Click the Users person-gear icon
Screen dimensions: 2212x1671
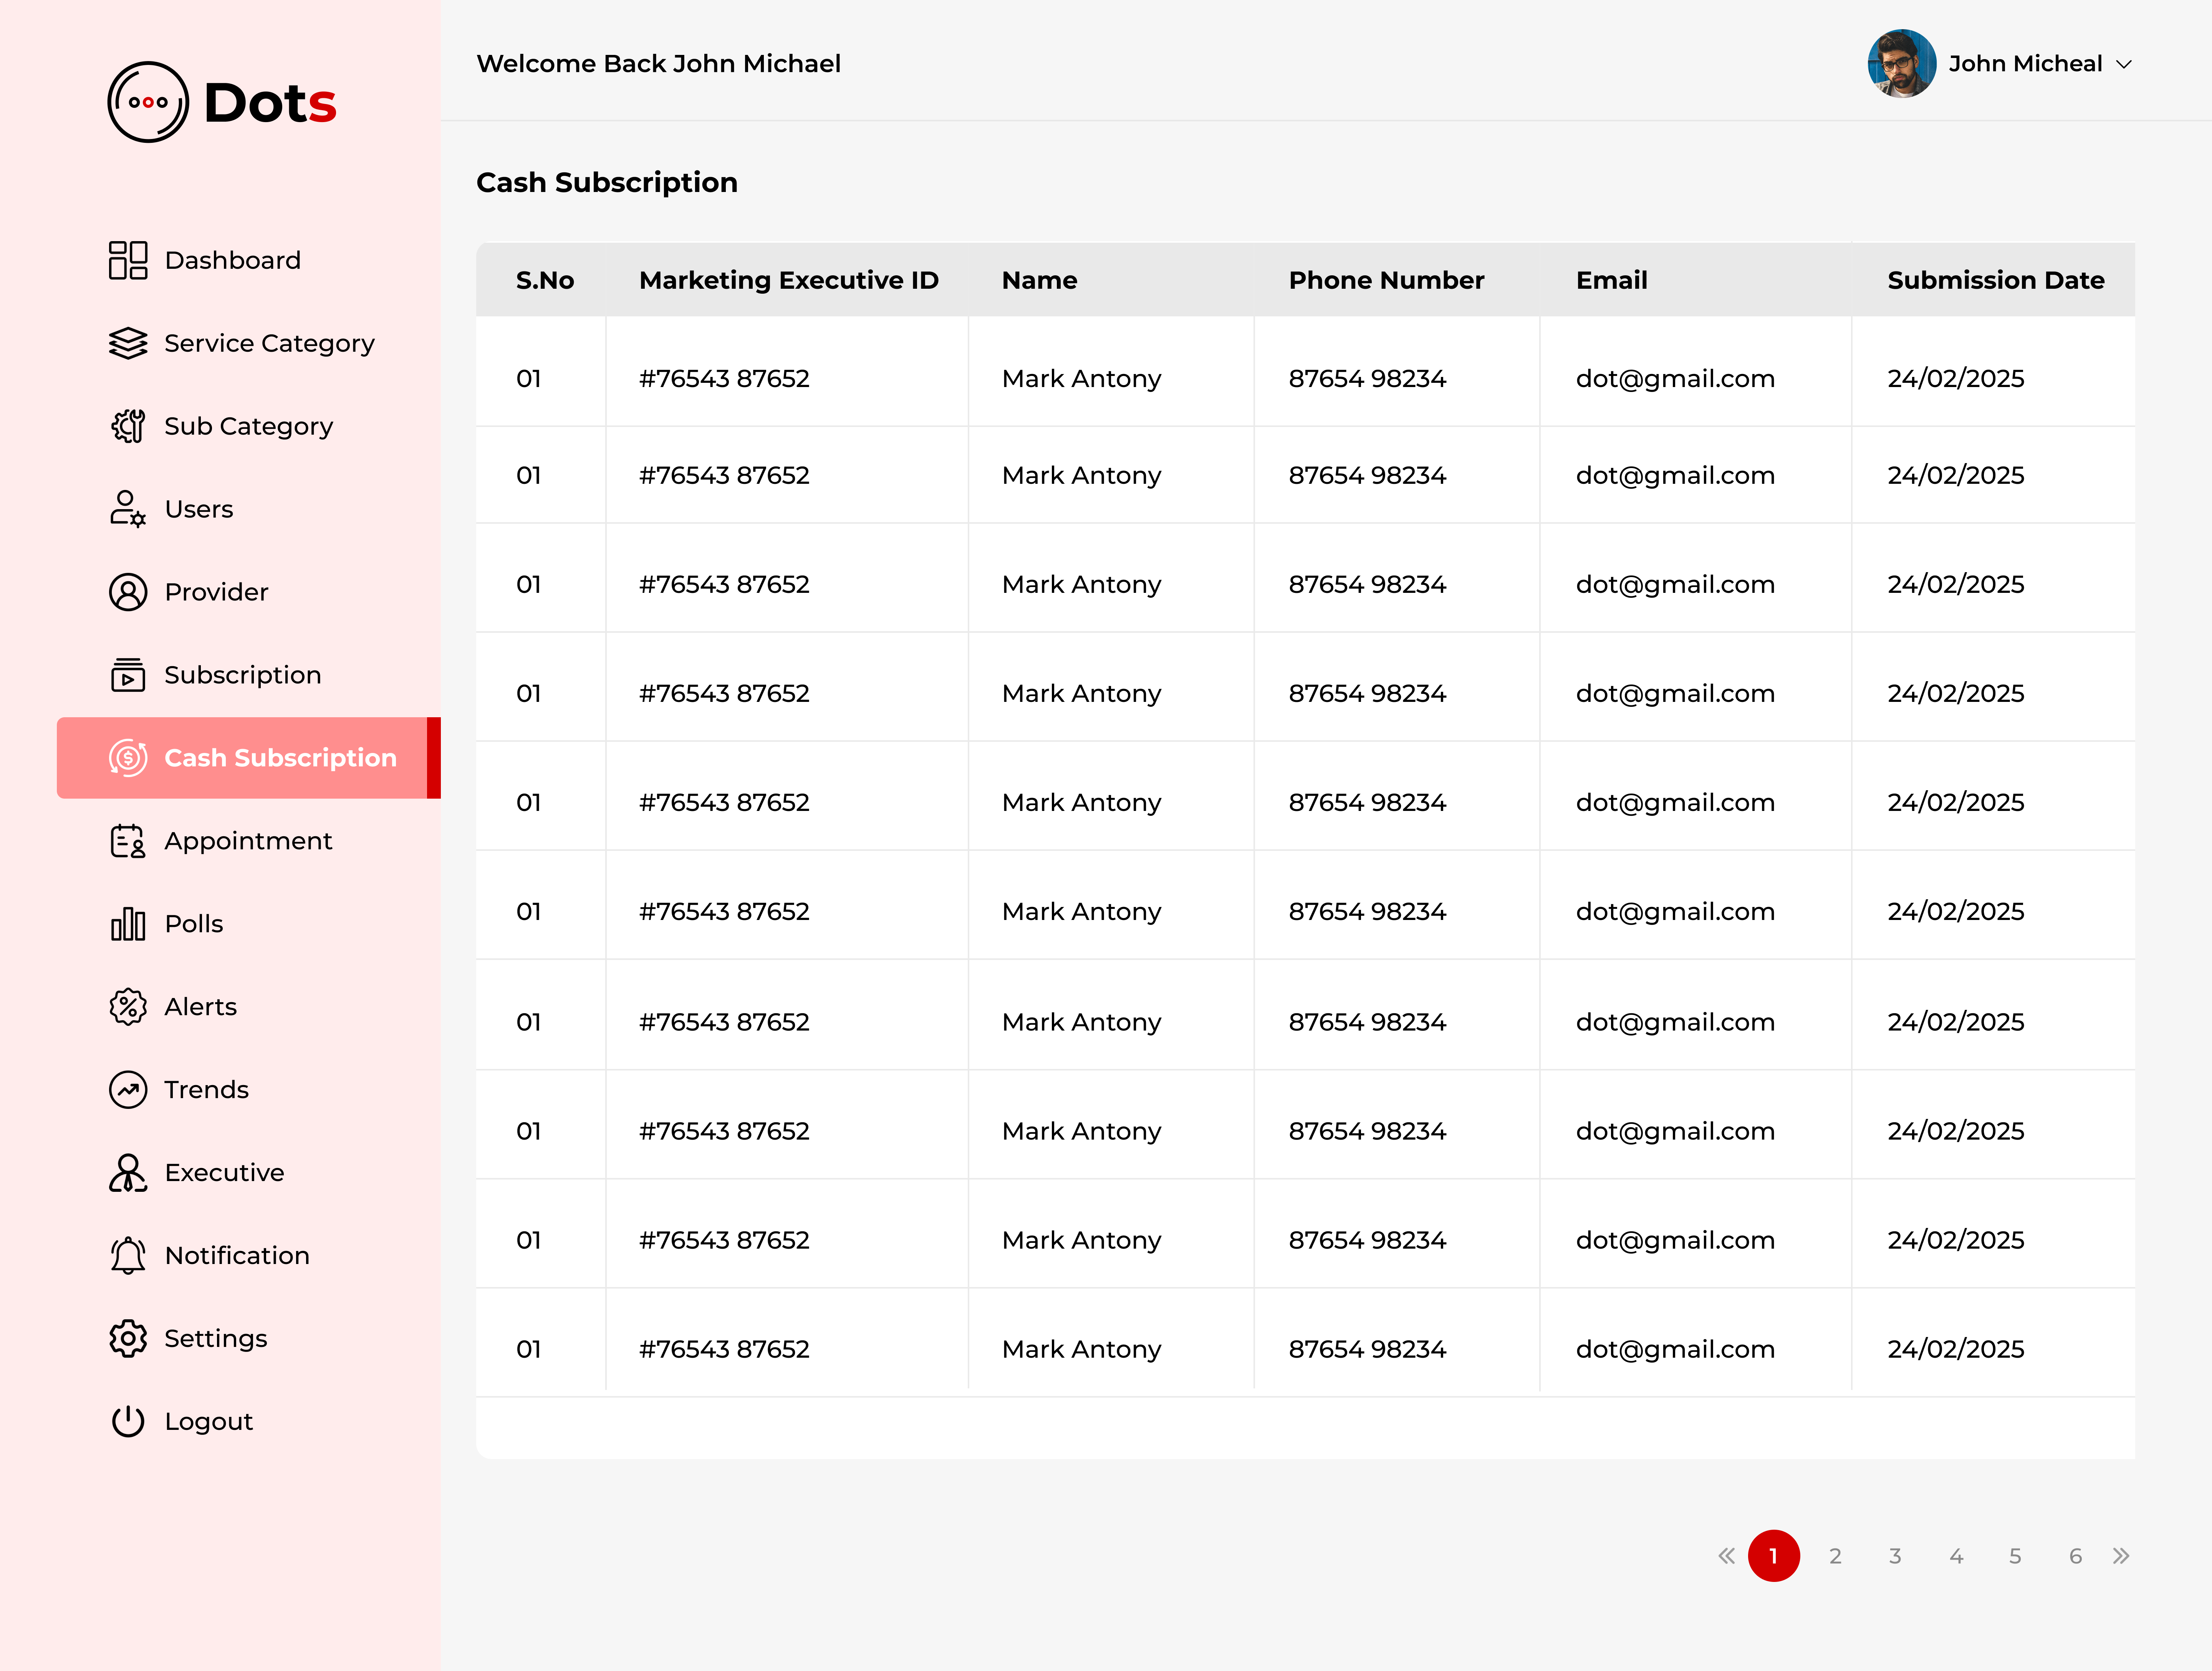(128, 509)
